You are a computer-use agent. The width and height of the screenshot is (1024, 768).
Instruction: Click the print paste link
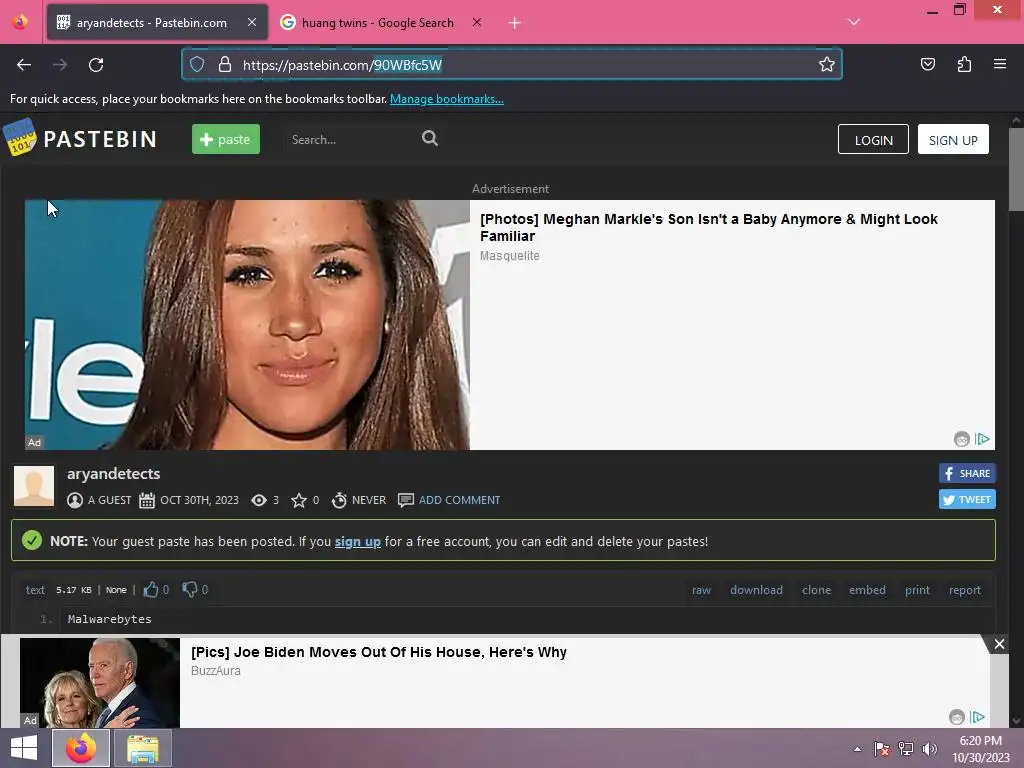(x=917, y=590)
